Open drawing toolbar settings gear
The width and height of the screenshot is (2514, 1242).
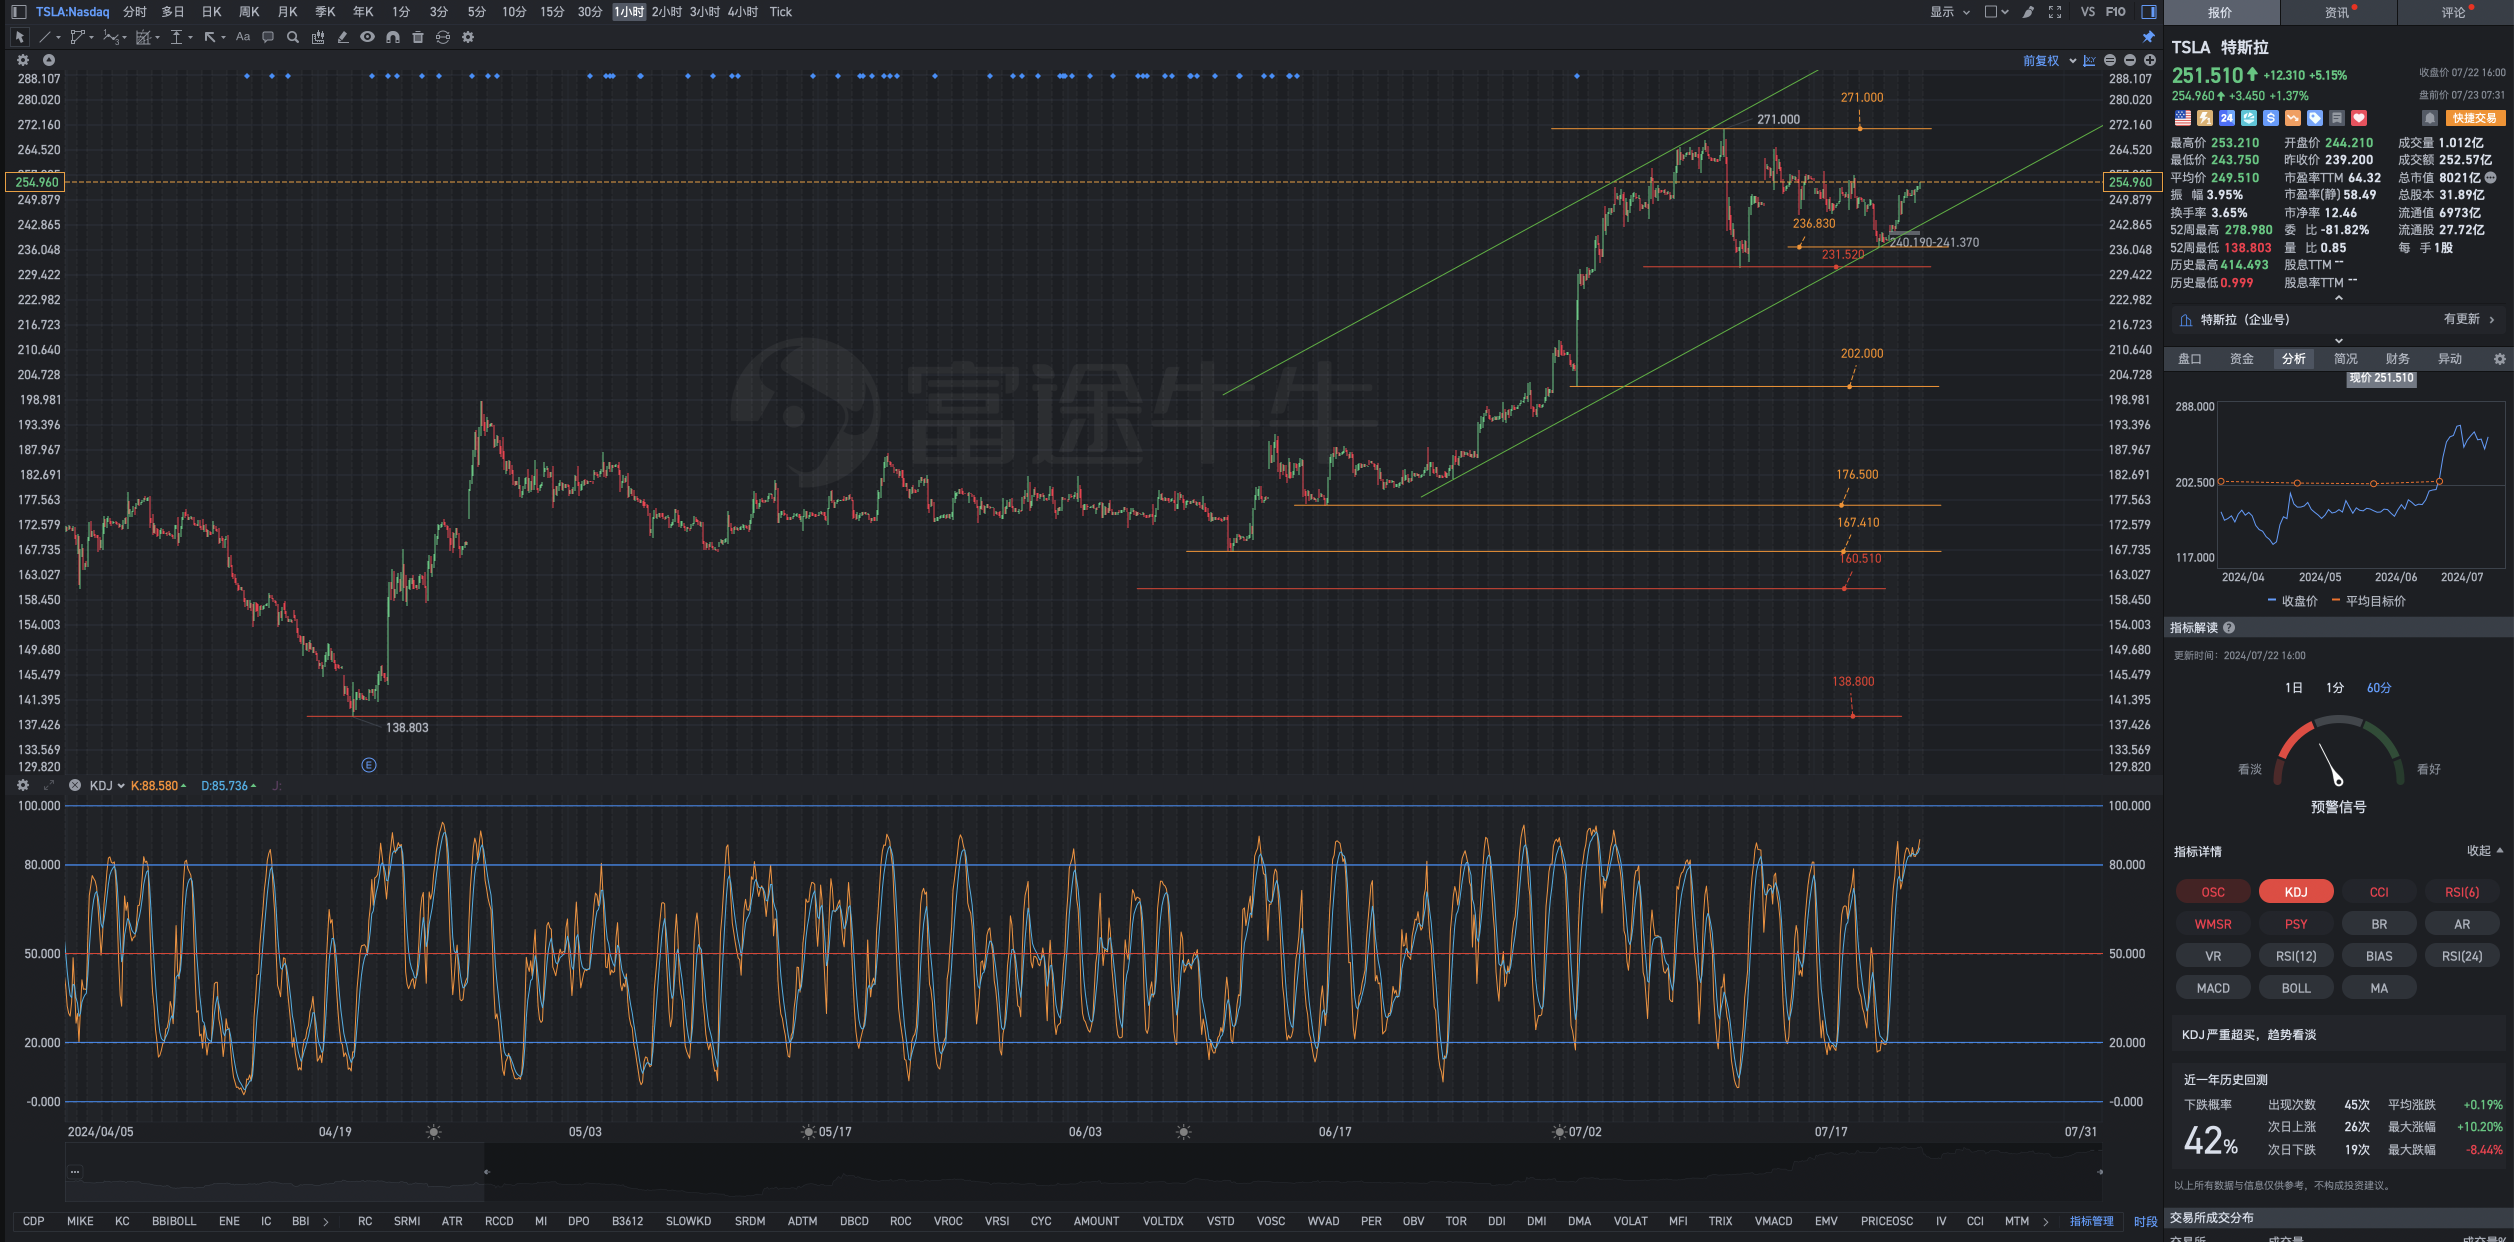(468, 37)
